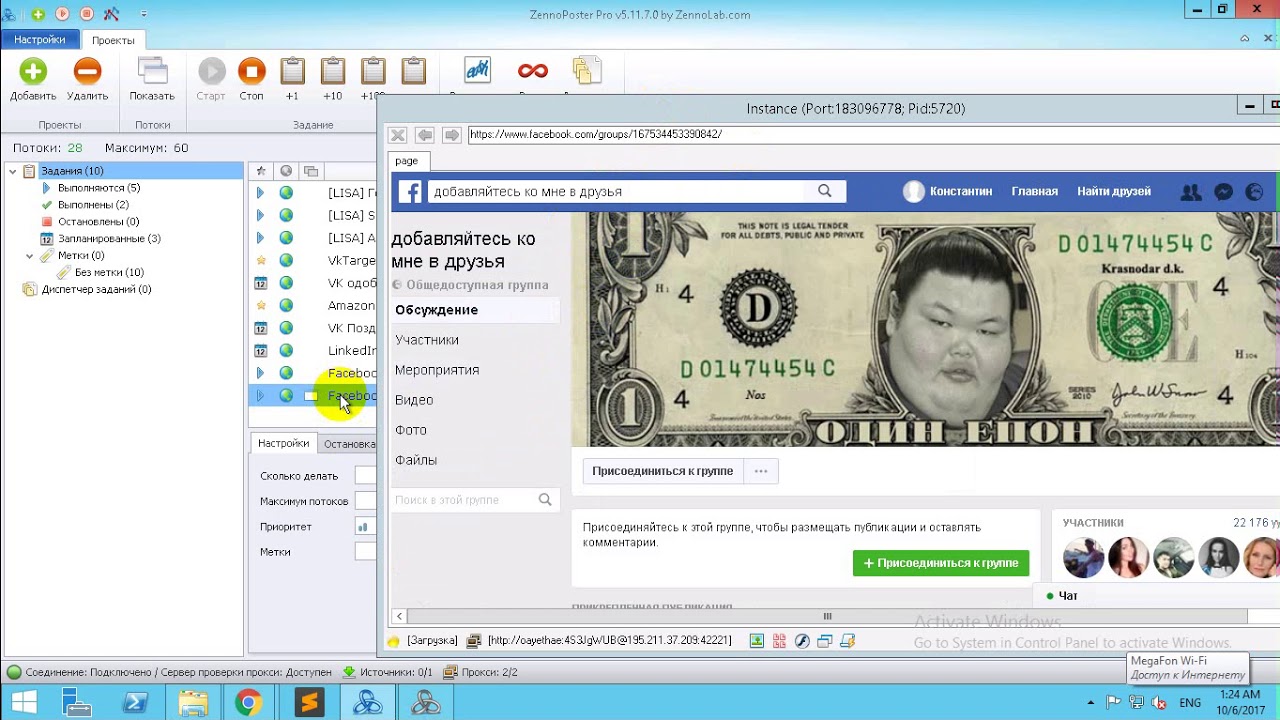1280x720 pixels.
Task: Click the Facebook logo icon
Action: point(410,192)
